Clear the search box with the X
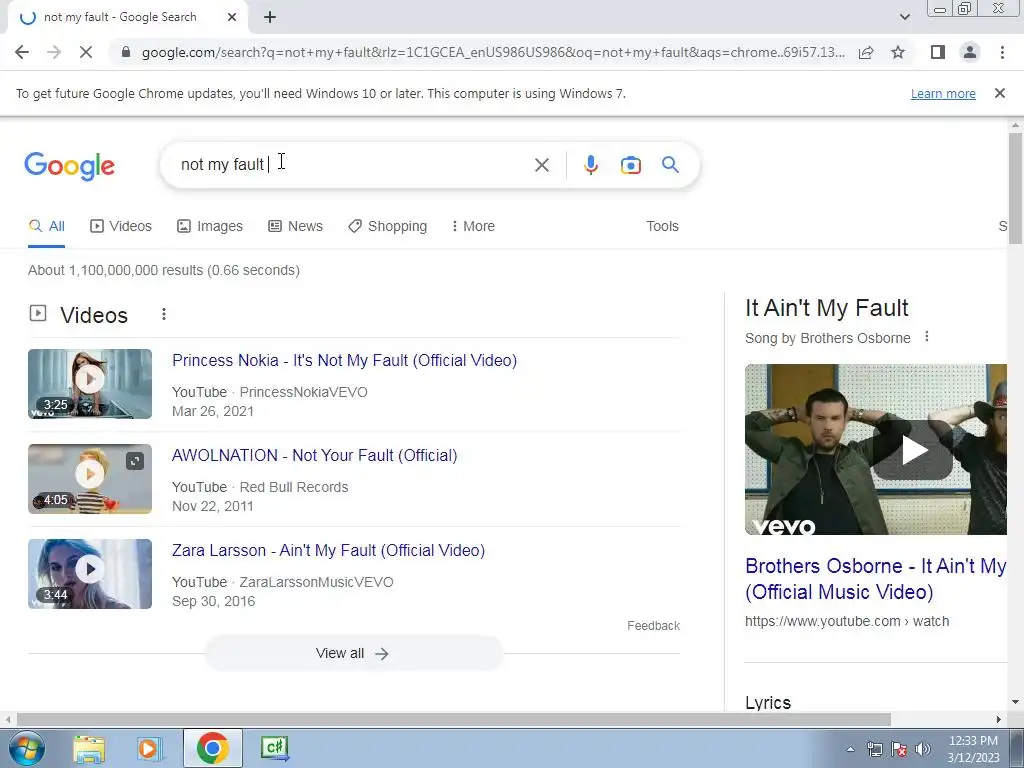The width and height of the screenshot is (1024, 768). 541,165
